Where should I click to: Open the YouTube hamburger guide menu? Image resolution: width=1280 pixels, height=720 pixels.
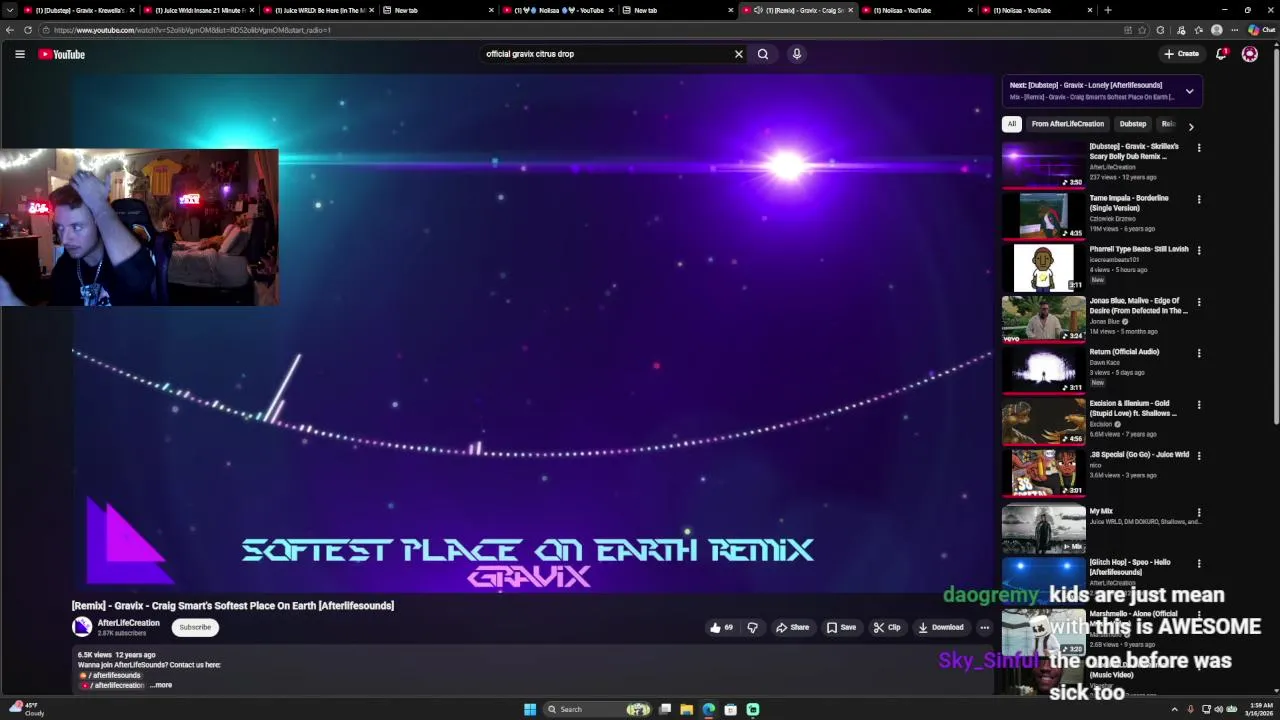(20, 54)
